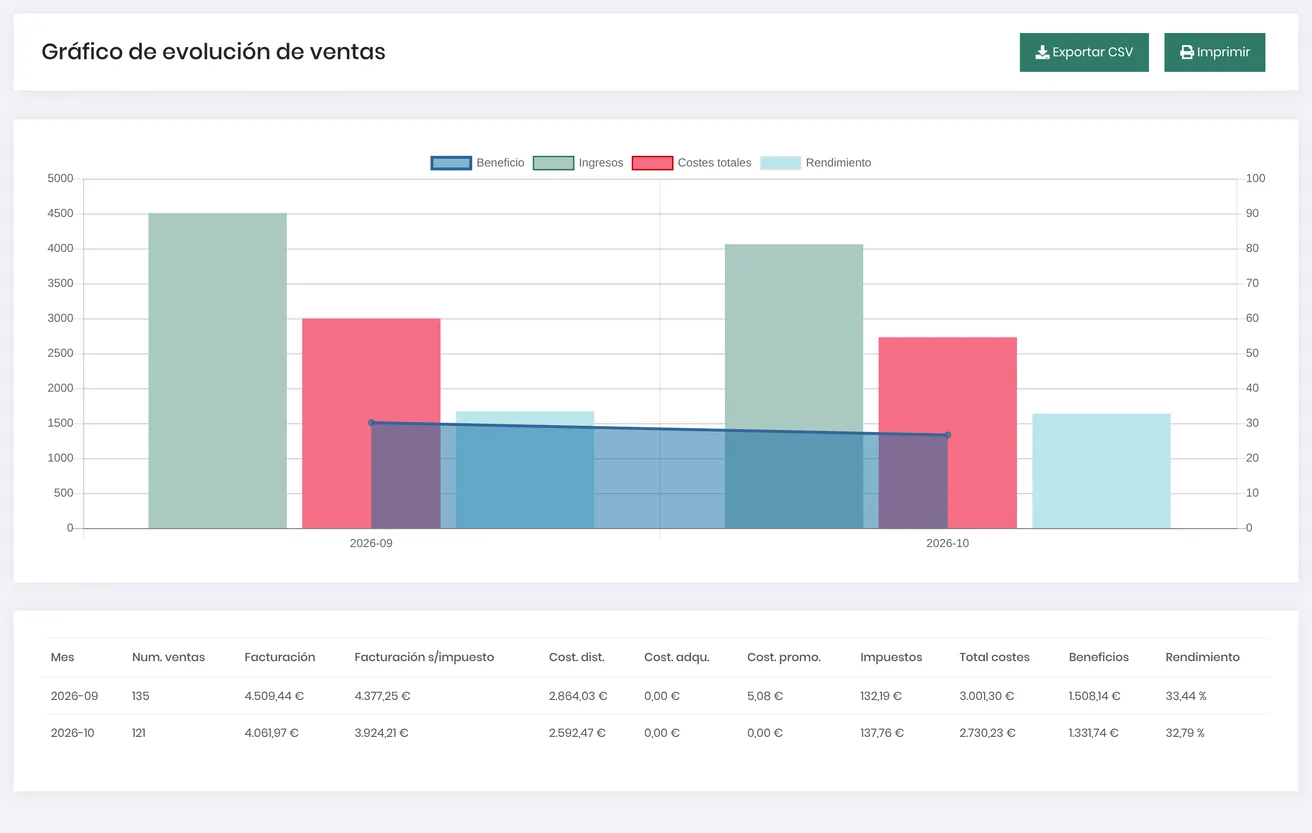The width and height of the screenshot is (1312, 833).
Task: Select the 2026-10 cell in table
Action: pos(72,733)
